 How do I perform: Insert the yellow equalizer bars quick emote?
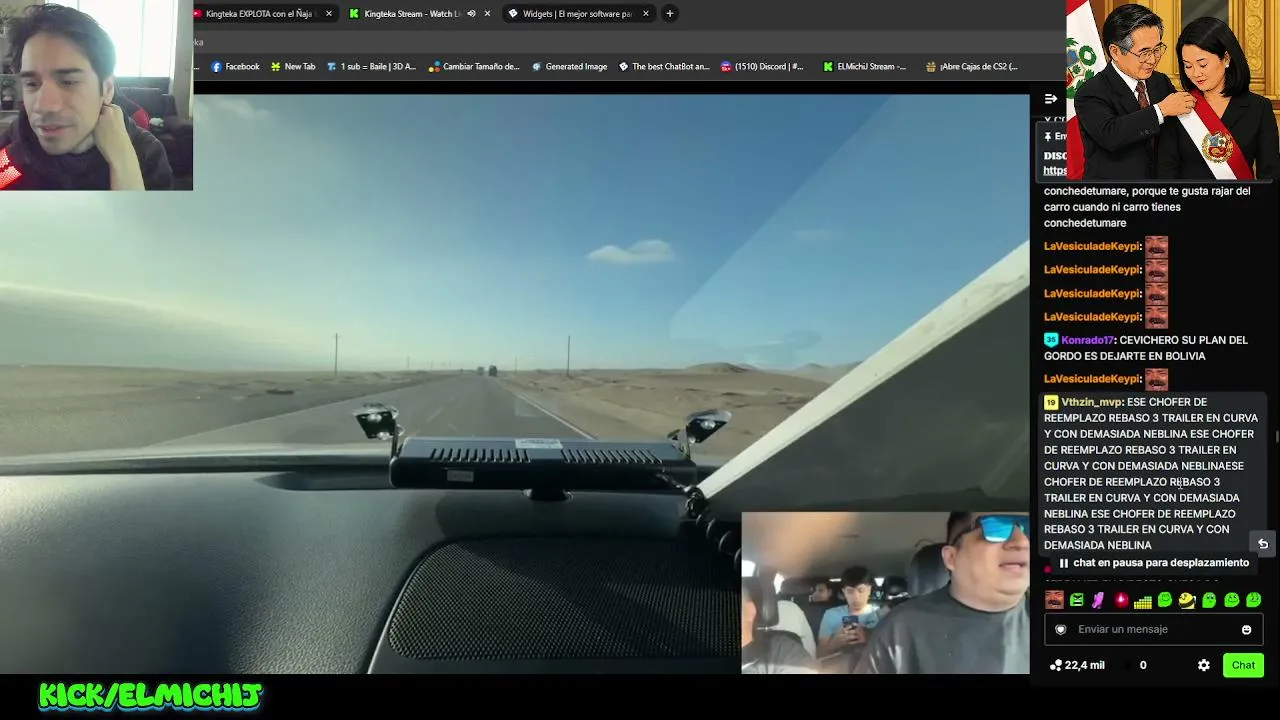pyautogui.click(x=1143, y=601)
